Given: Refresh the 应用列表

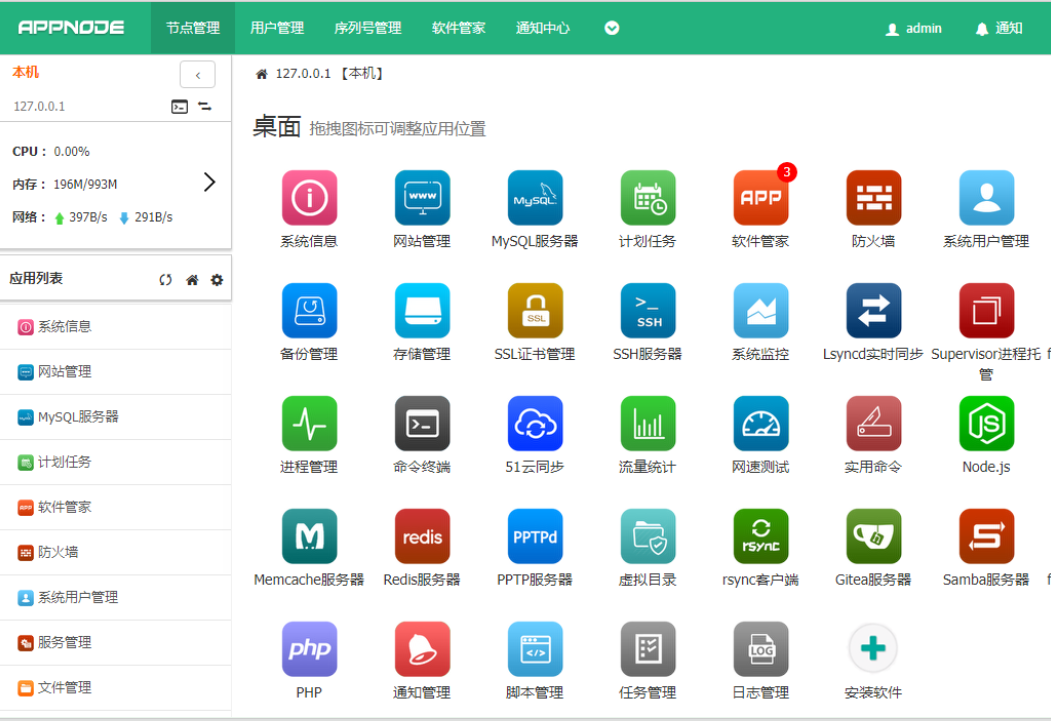Looking at the screenshot, I should click(166, 280).
